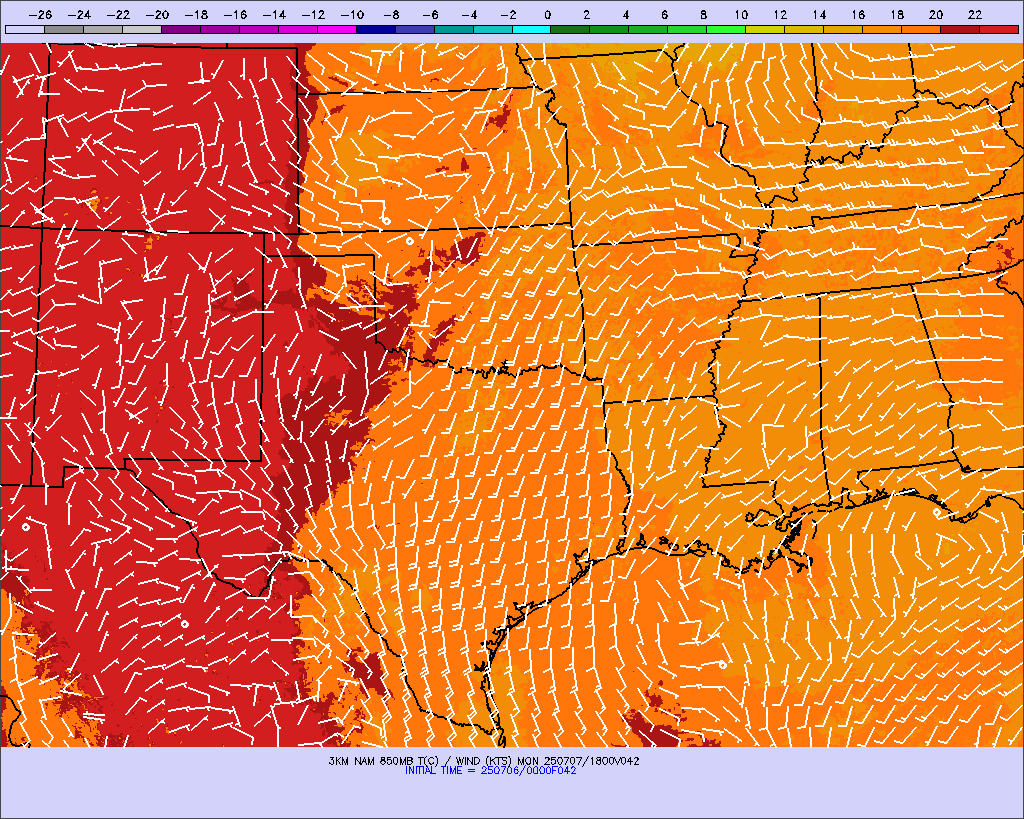Click the "12" legend label
The image size is (1024, 819).
780,14
